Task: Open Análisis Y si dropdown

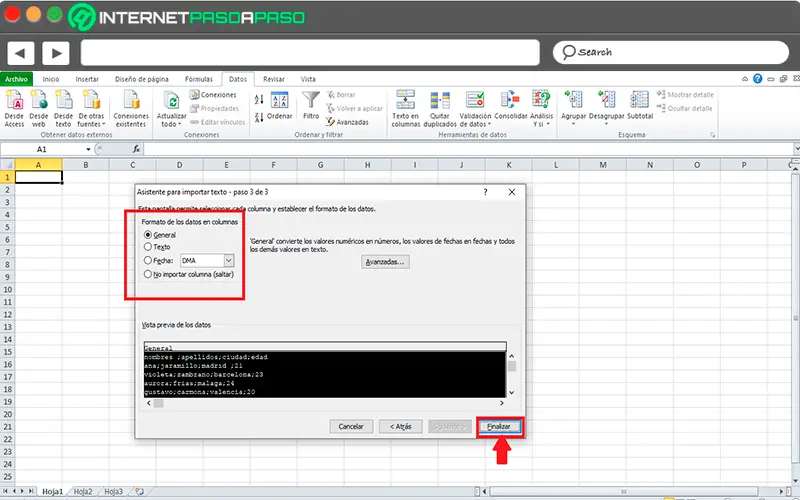Action: (x=541, y=108)
